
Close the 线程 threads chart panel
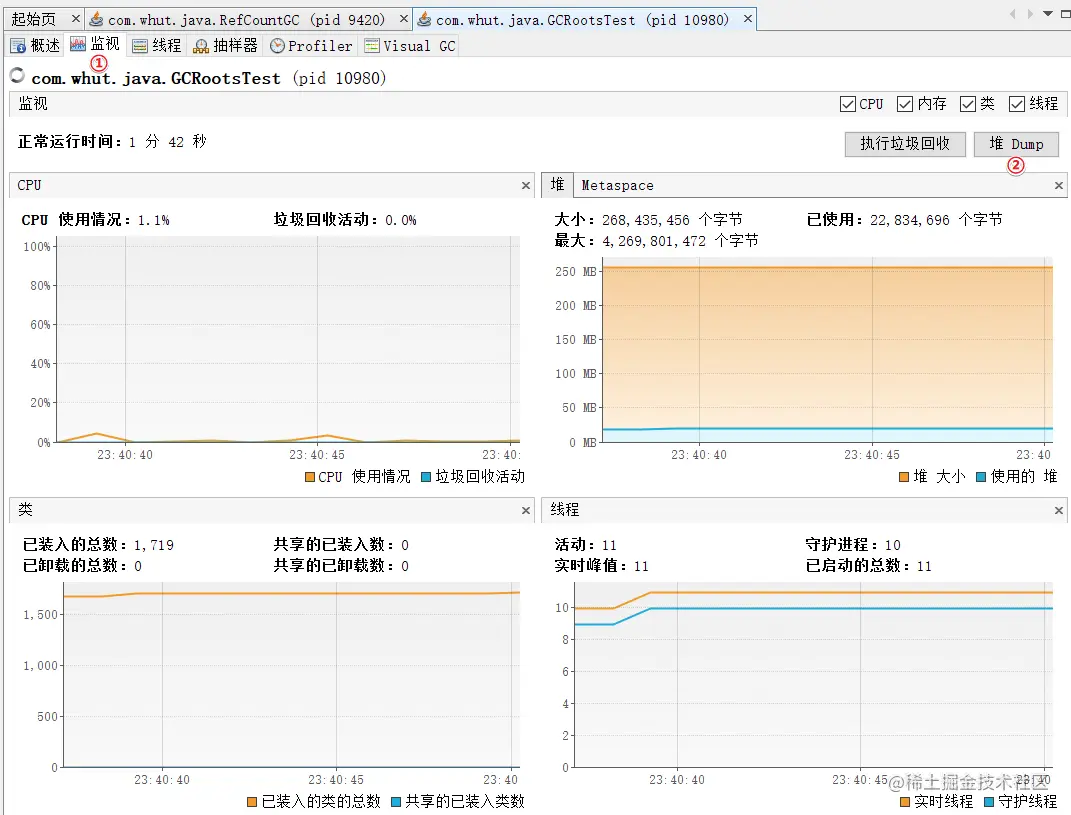click(x=1059, y=510)
